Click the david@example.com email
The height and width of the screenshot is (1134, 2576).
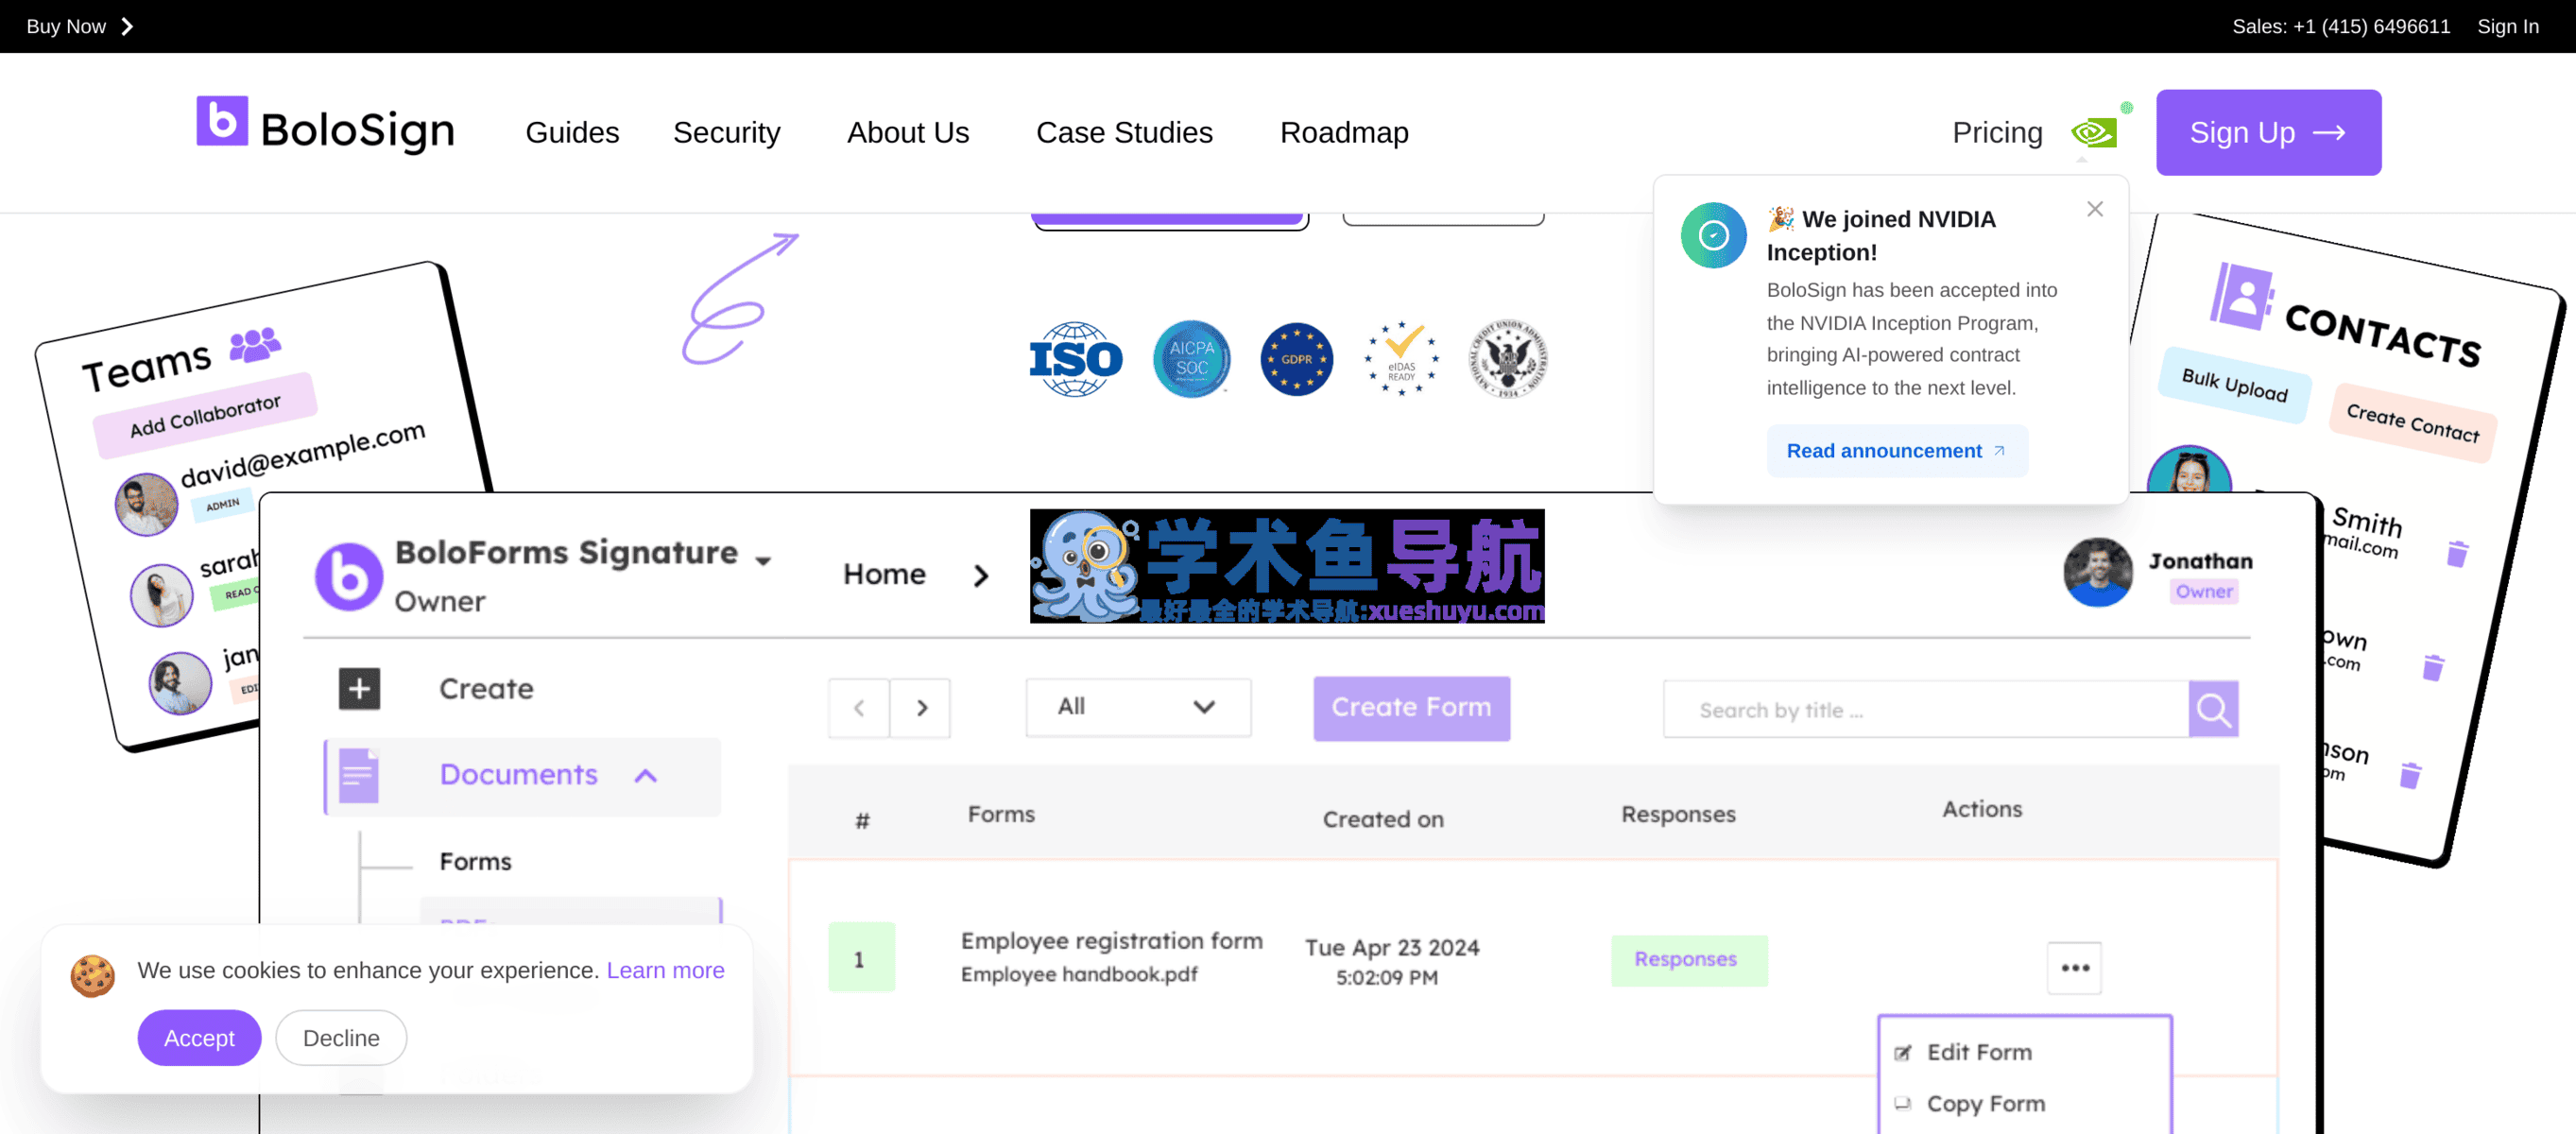[303, 454]
